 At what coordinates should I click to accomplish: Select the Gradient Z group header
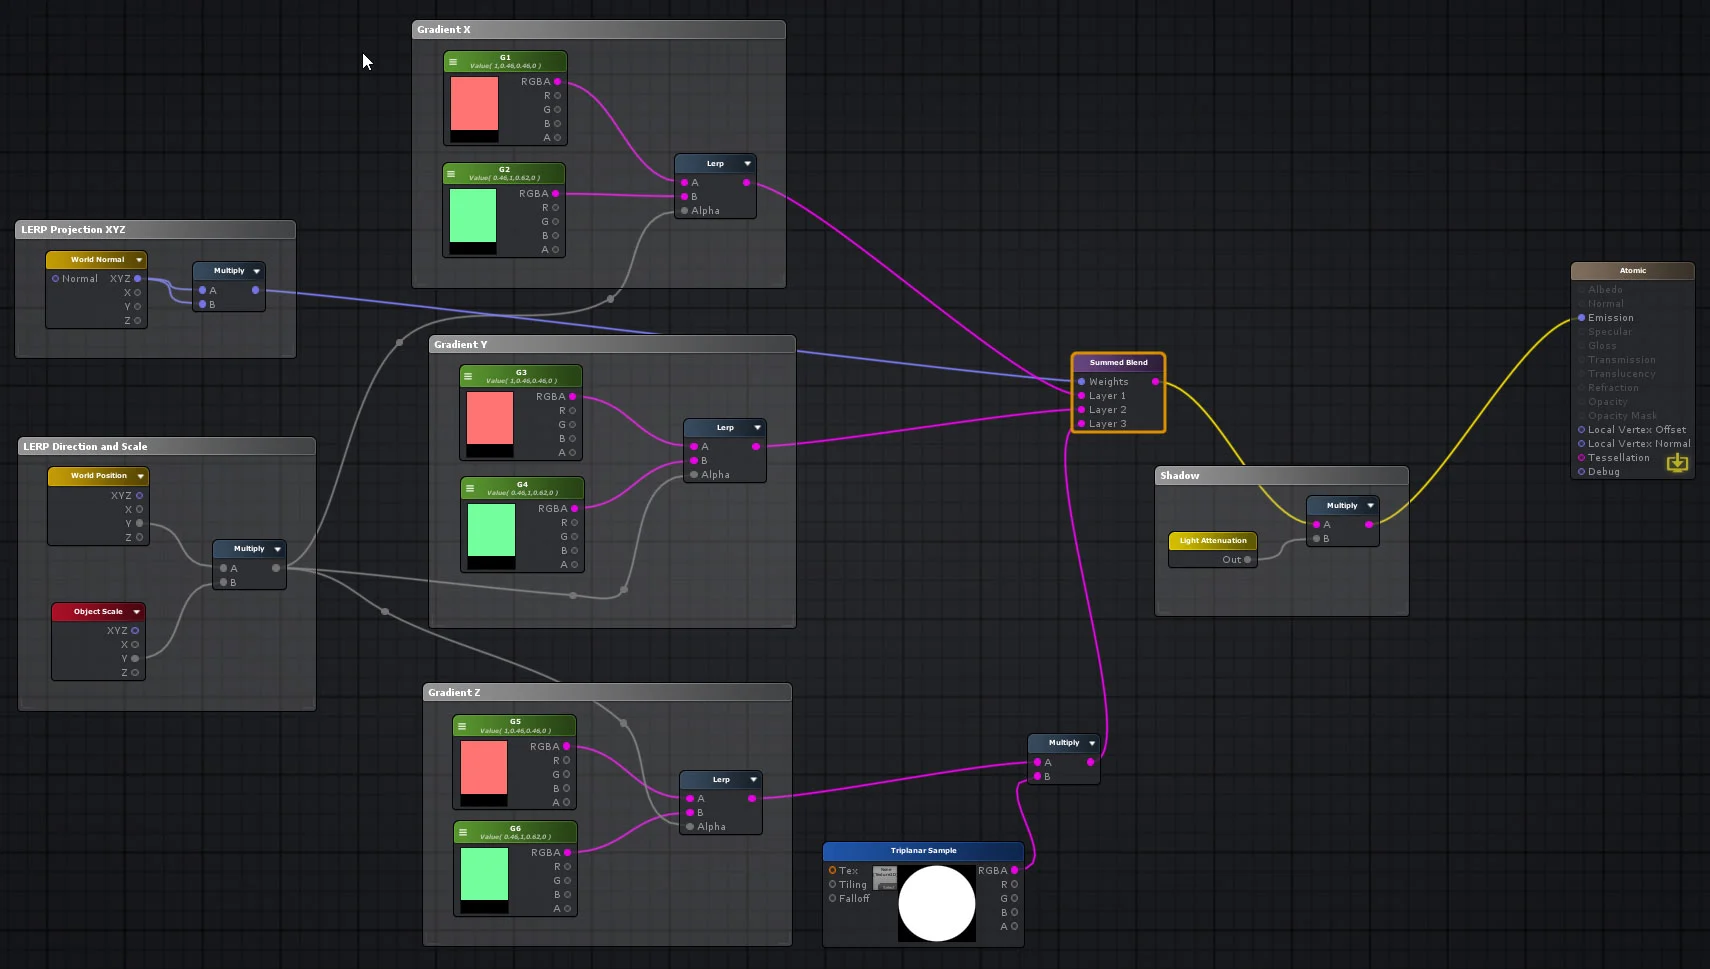pyautogui.click(x=607, y=693)
